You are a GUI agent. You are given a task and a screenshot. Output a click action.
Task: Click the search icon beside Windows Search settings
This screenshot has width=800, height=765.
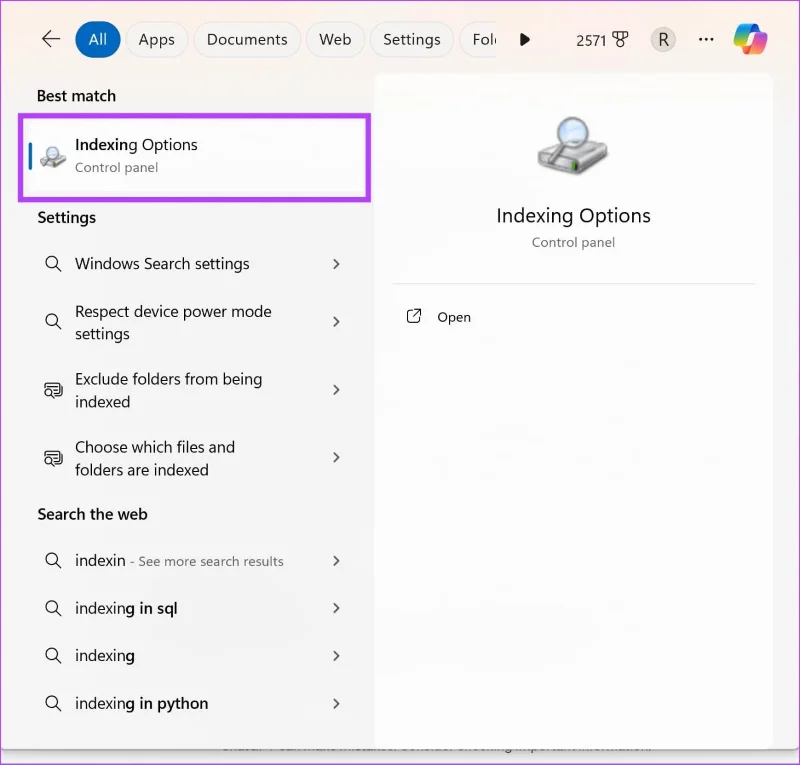(x=53, y=264)
